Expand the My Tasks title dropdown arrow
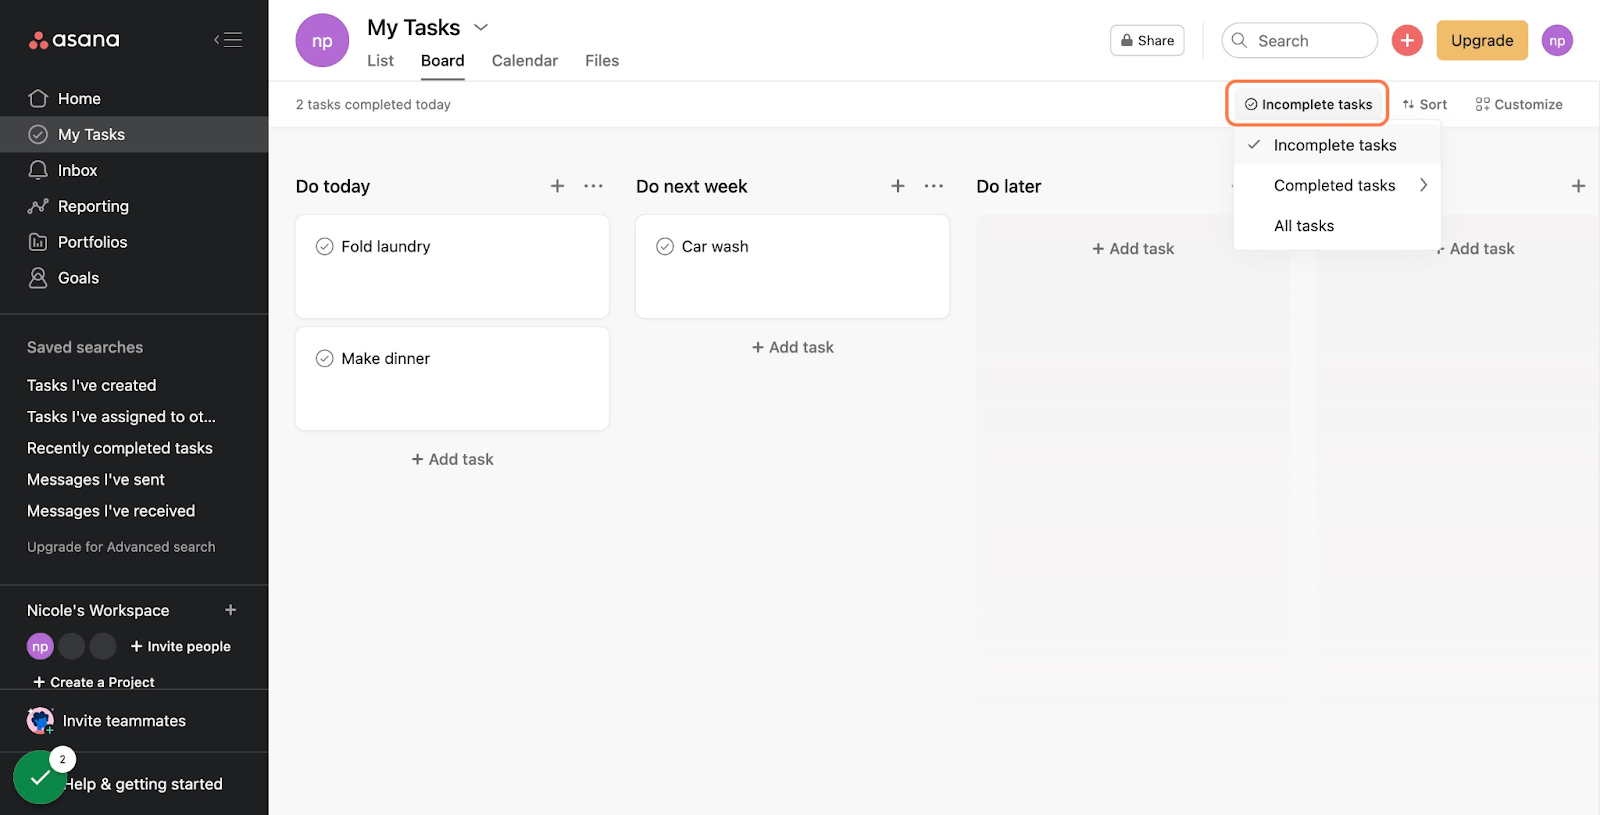1600x815 pixels. pos(481,27)
